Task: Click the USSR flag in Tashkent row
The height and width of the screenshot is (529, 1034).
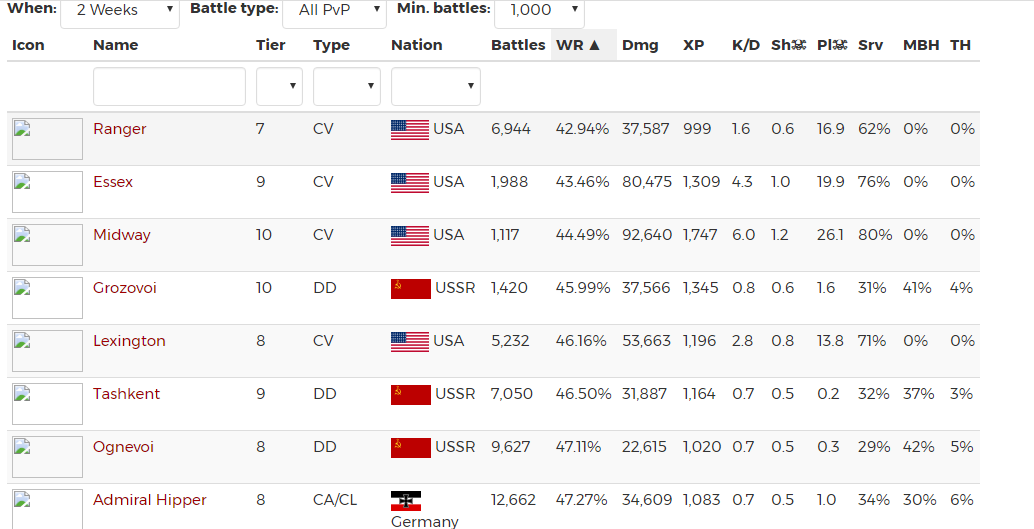Action: pos(410,394)
